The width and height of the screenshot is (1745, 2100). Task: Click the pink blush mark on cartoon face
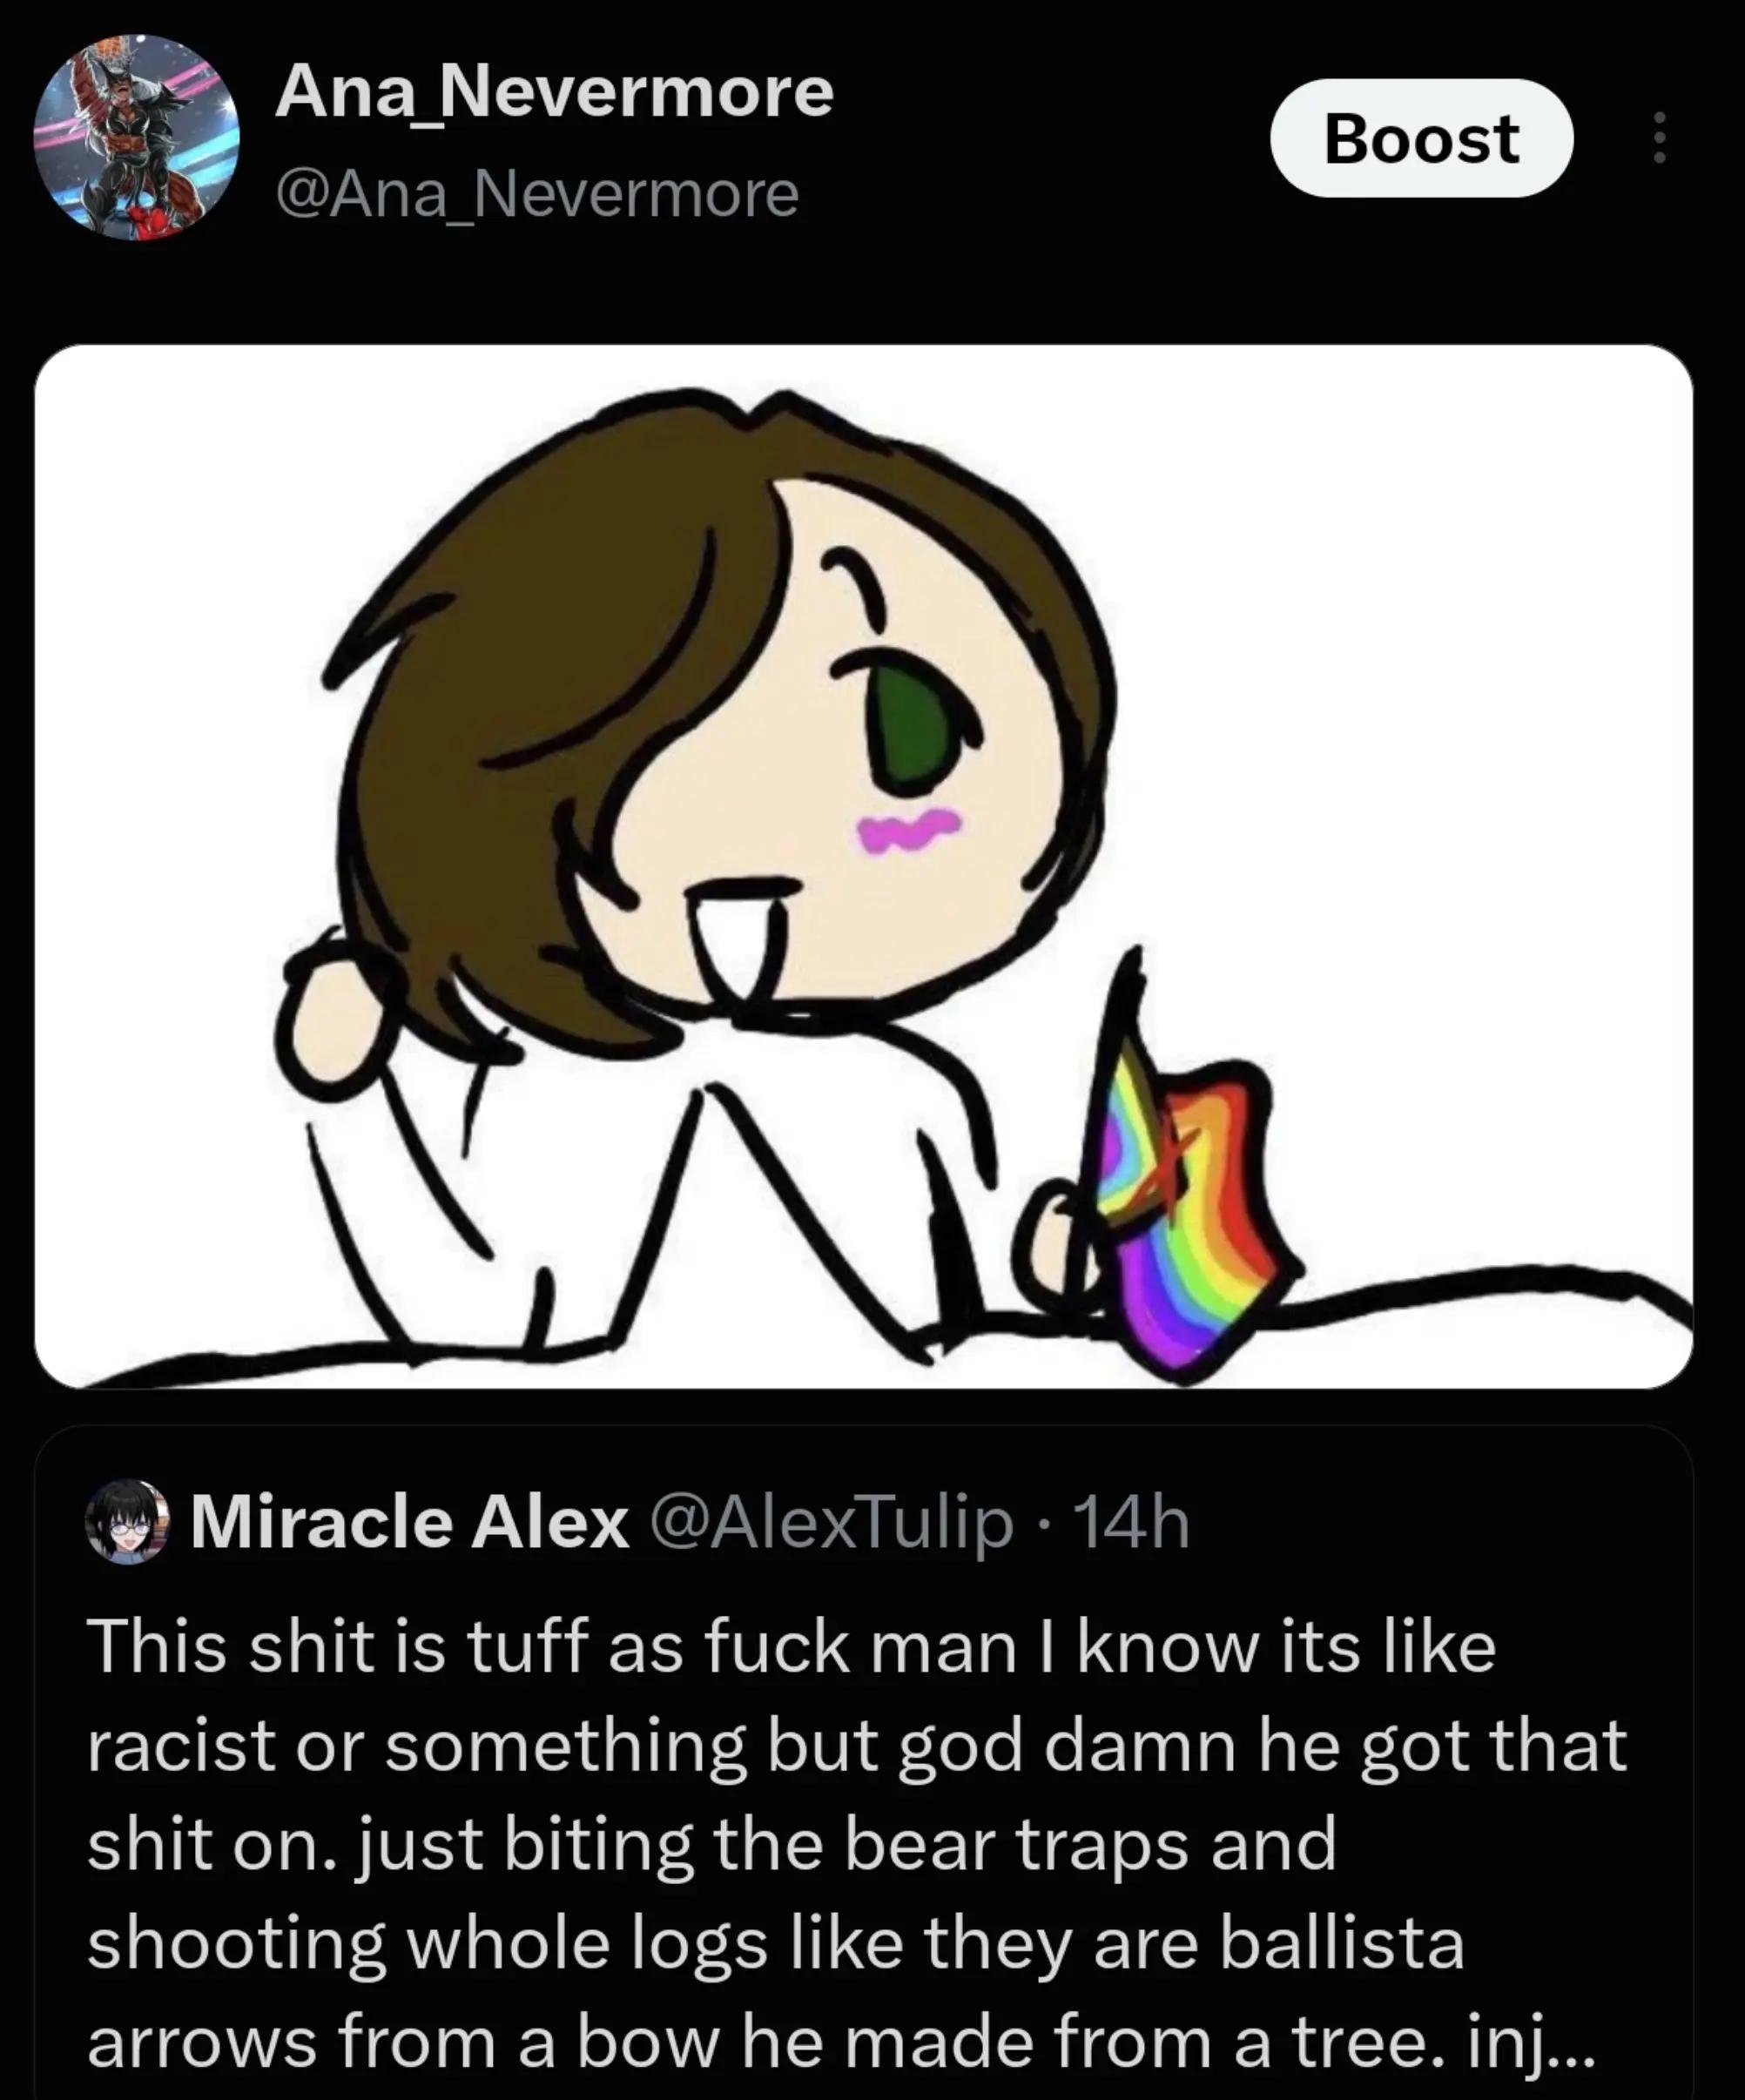[909, 829]
